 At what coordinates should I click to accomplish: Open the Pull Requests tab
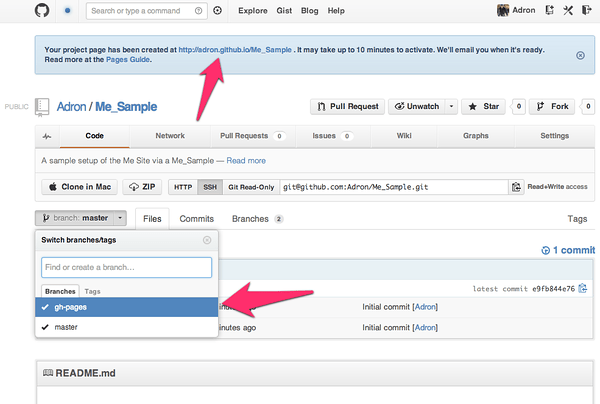253,136
